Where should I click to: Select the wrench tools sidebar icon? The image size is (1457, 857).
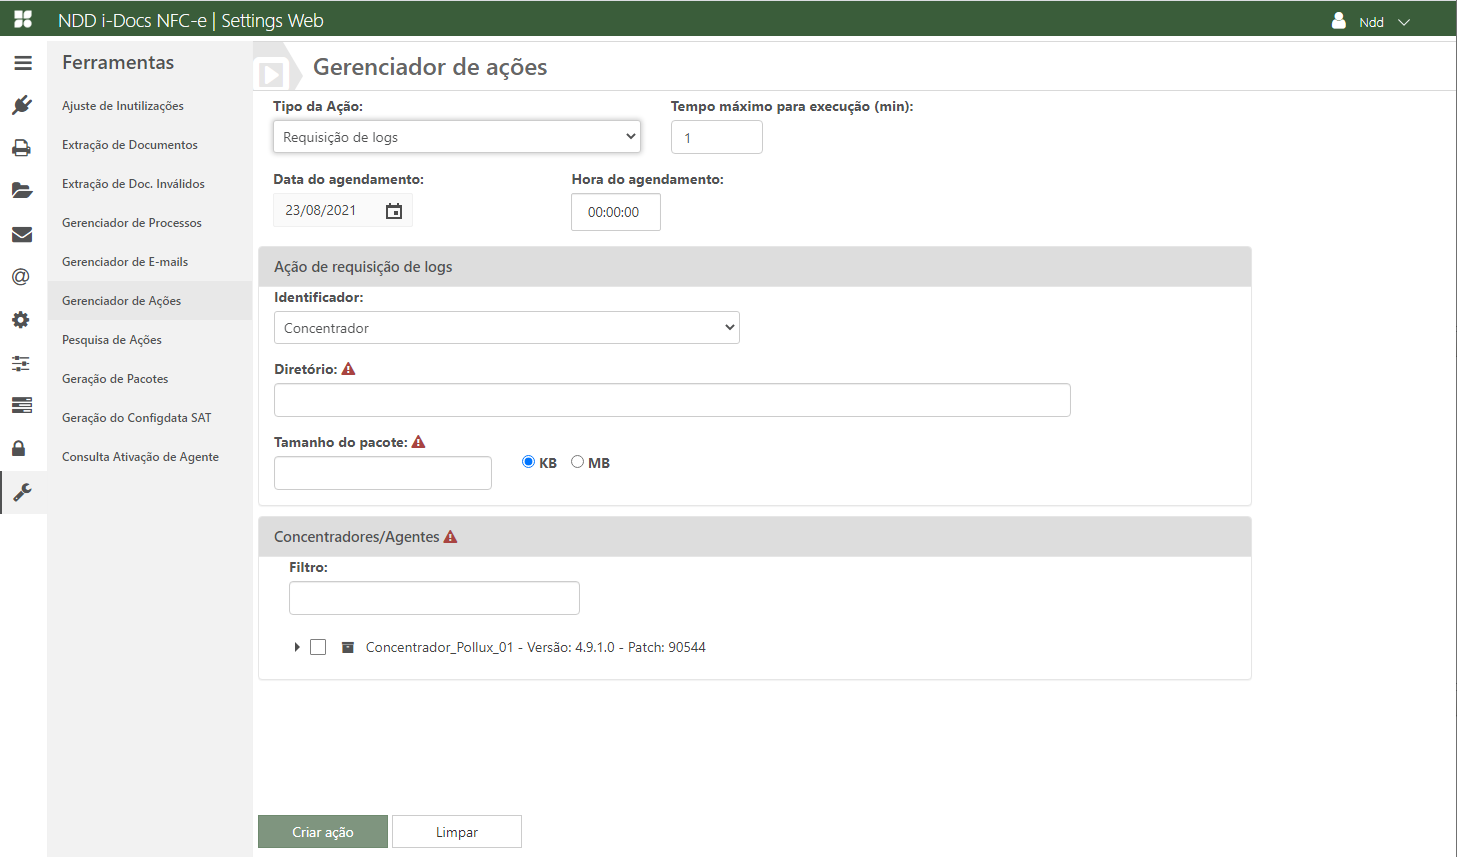[x=22, y=492]
